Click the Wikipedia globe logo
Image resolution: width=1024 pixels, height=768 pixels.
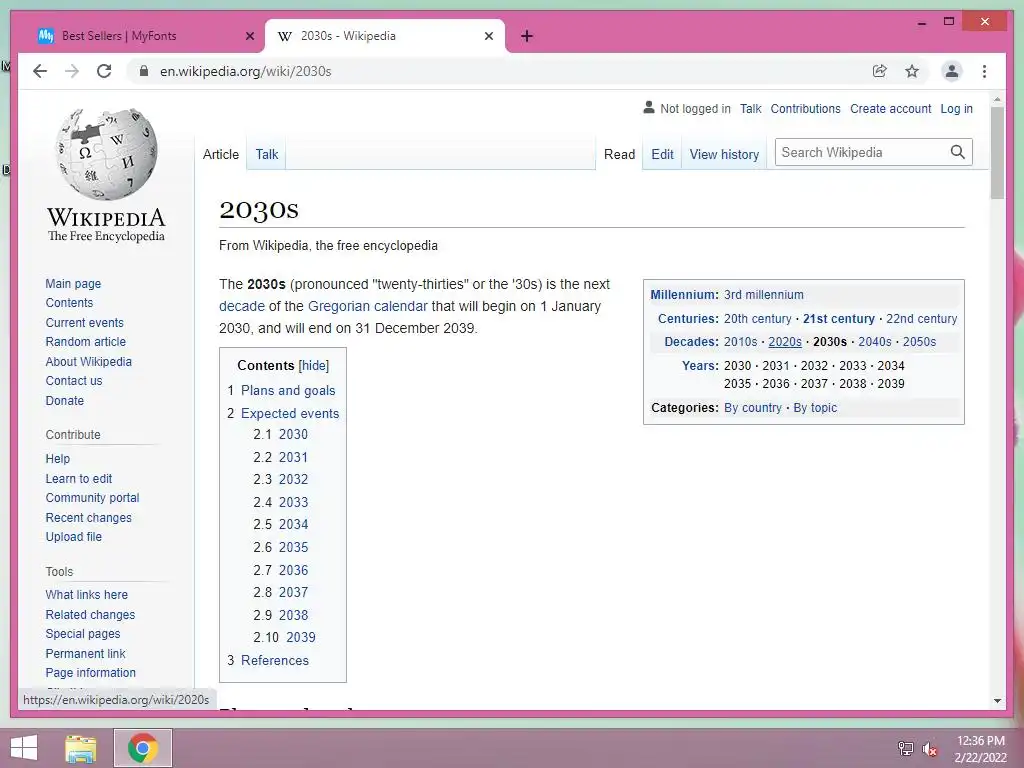click(106, 154)
